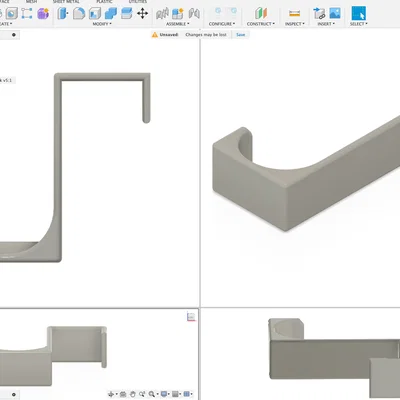Screen dimensions: 400x400
Task: Click the first greyed Configure icon
Action: (x=218, y=11)
